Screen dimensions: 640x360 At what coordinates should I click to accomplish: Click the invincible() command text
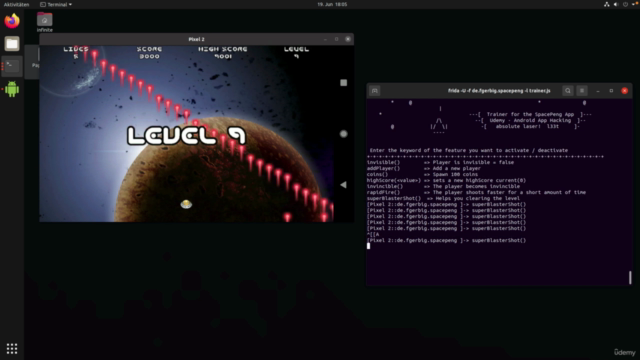pos(385,186)
